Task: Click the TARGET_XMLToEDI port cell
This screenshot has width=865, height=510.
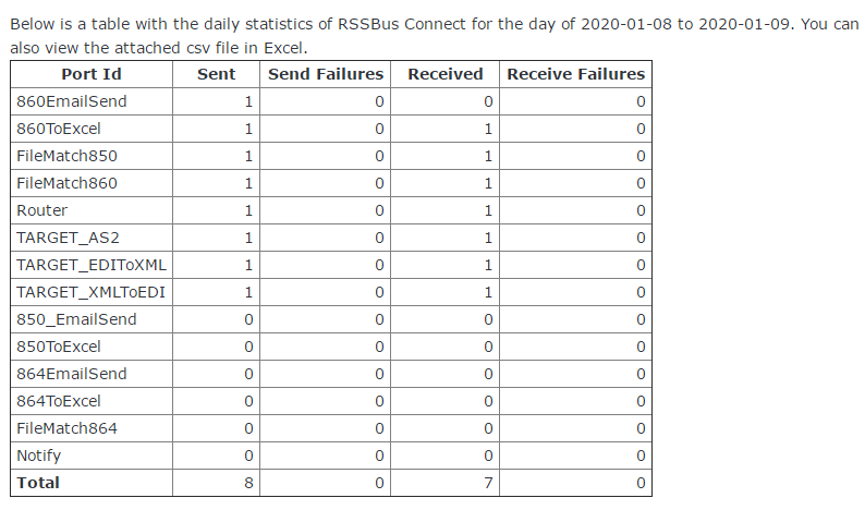Action: (92, 292)
